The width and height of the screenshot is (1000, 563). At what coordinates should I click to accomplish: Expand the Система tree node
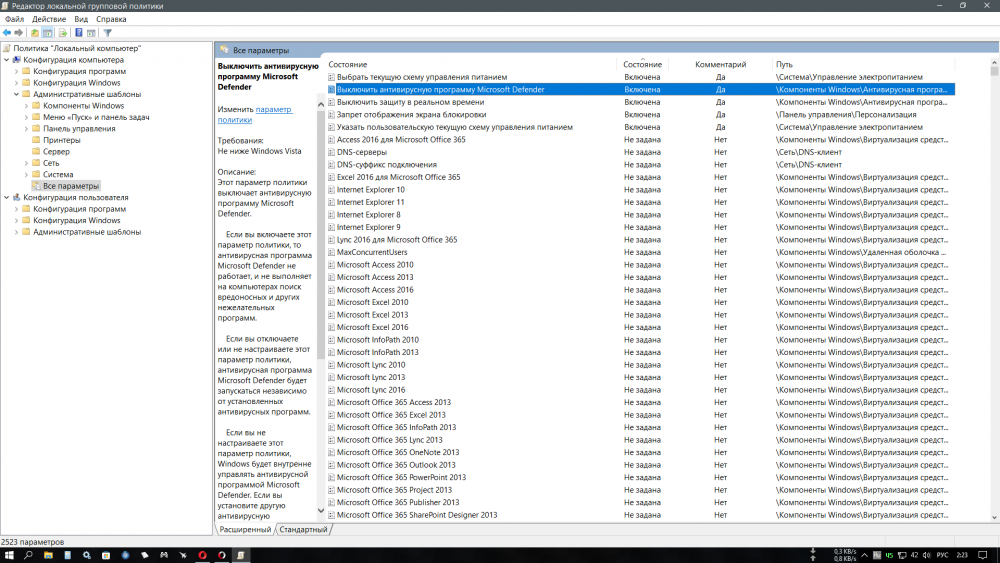[x=27, y=175]
